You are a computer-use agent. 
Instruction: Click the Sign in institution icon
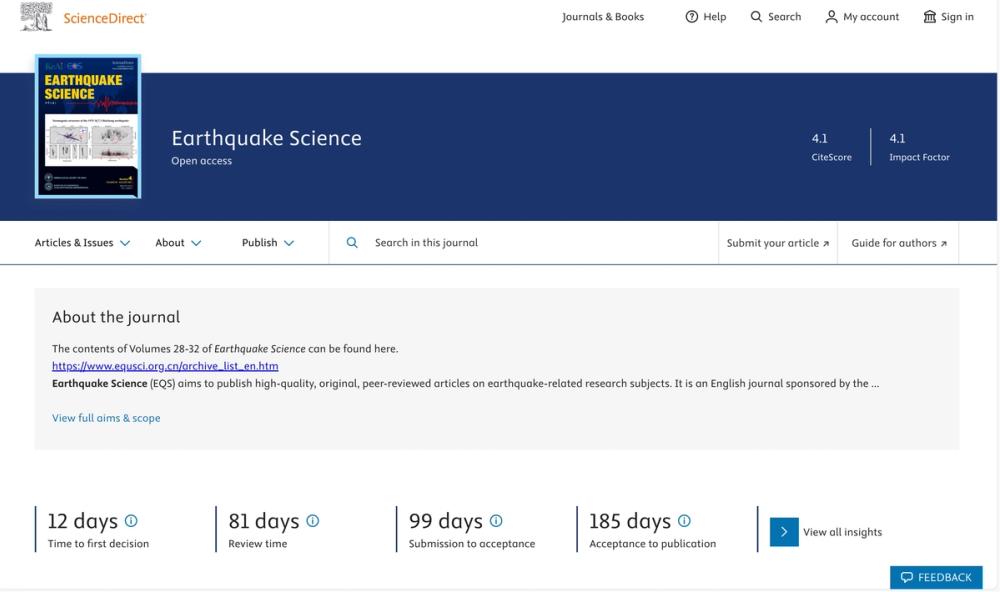pyautogui.click(x=930, y=17)
